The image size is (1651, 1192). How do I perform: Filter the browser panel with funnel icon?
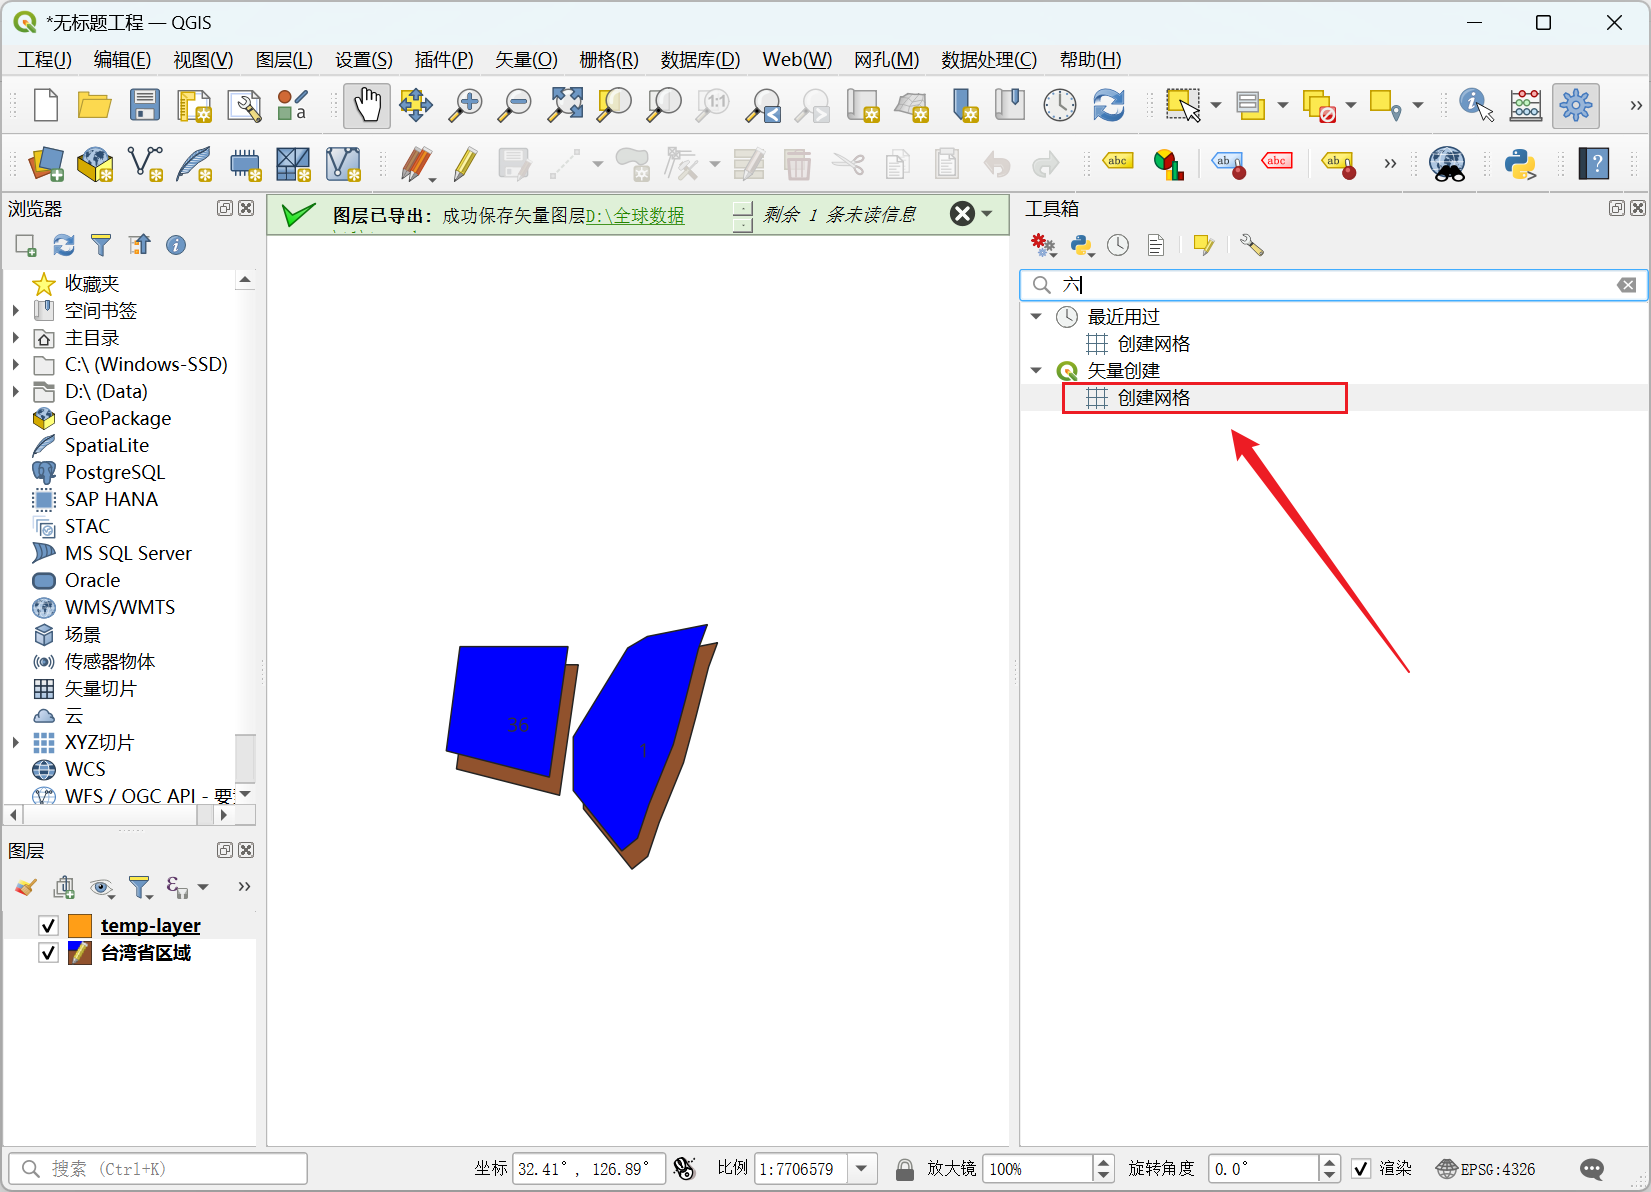pos(101,245)
